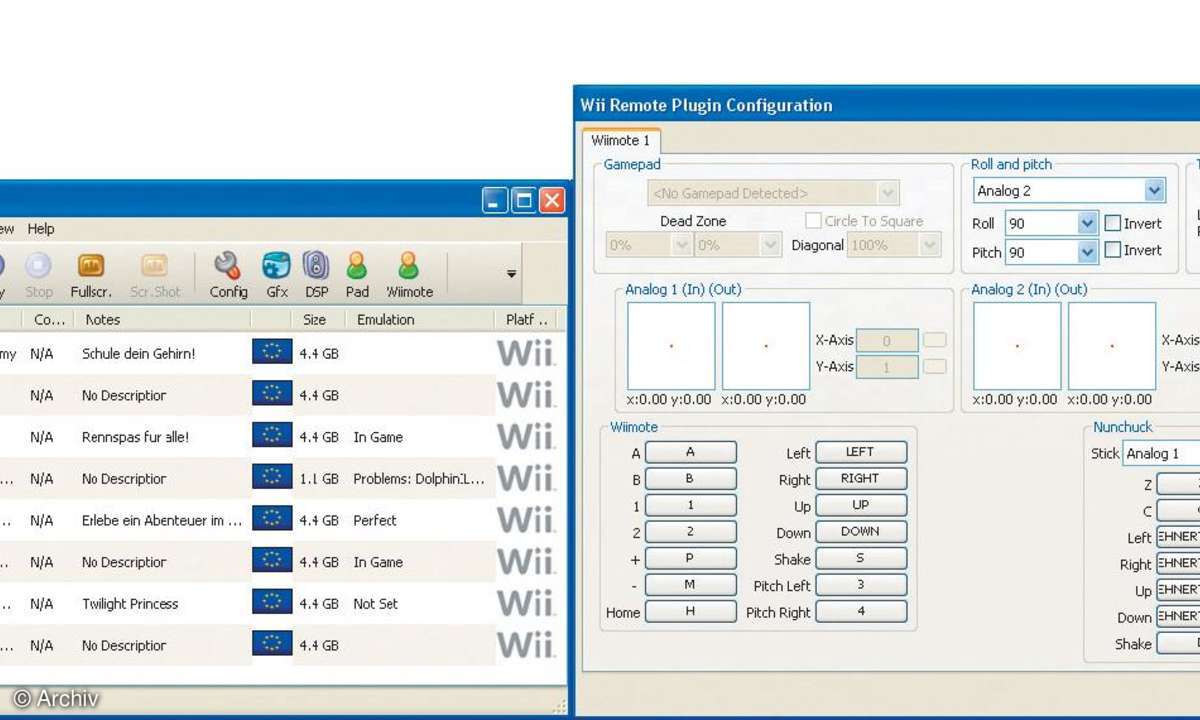Screen dimensions: 1200x720
Task: Open the Gfx graphics plugin settings
Action: (x=277, y=275)
